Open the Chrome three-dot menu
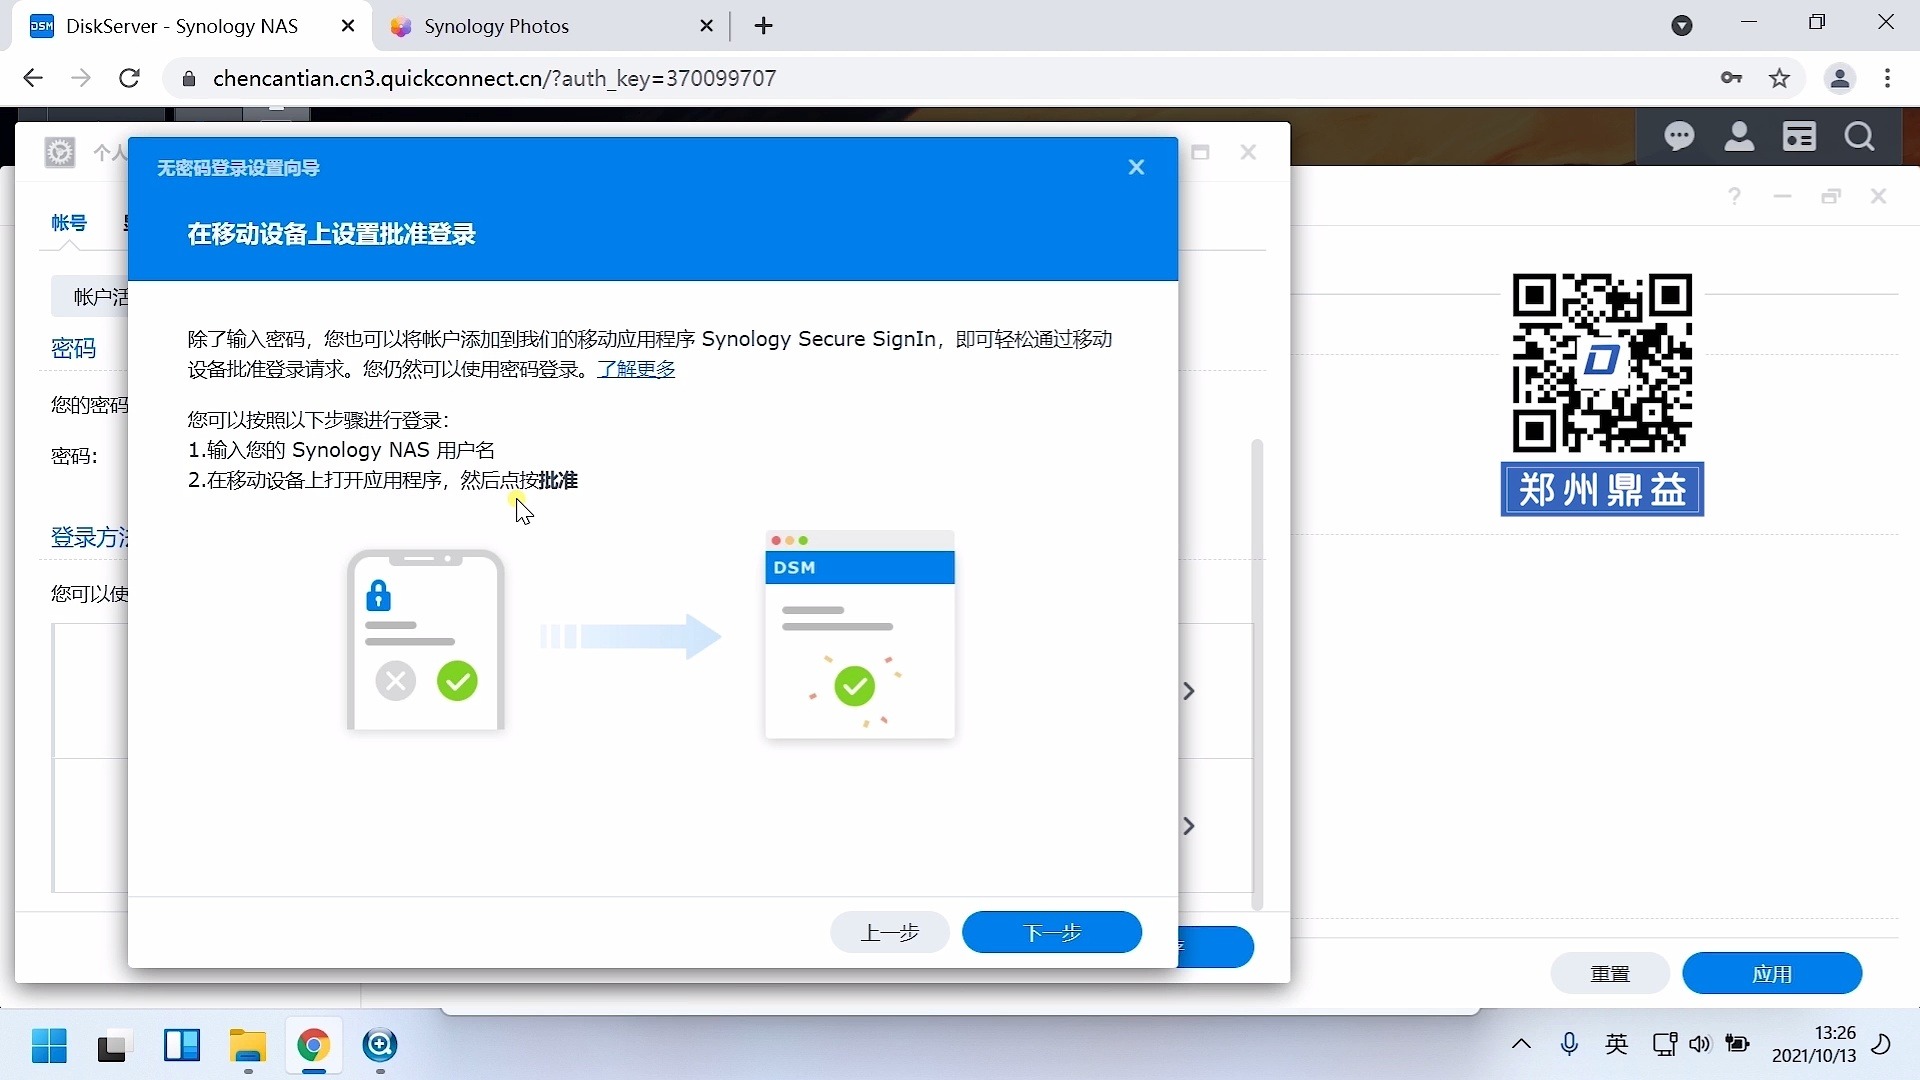The width and height of the screenshot is (1920, 1080). 1889,77
